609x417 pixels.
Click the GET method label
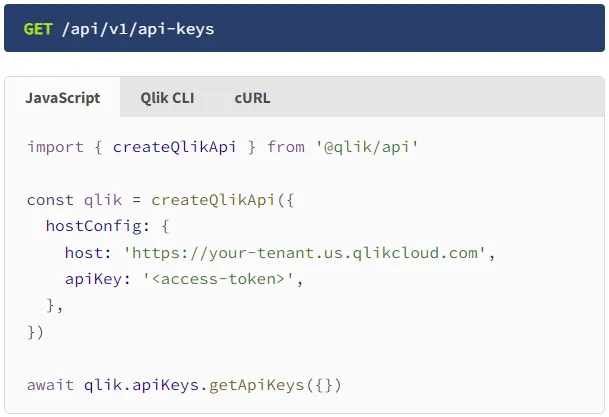click(x=38, y=29)
